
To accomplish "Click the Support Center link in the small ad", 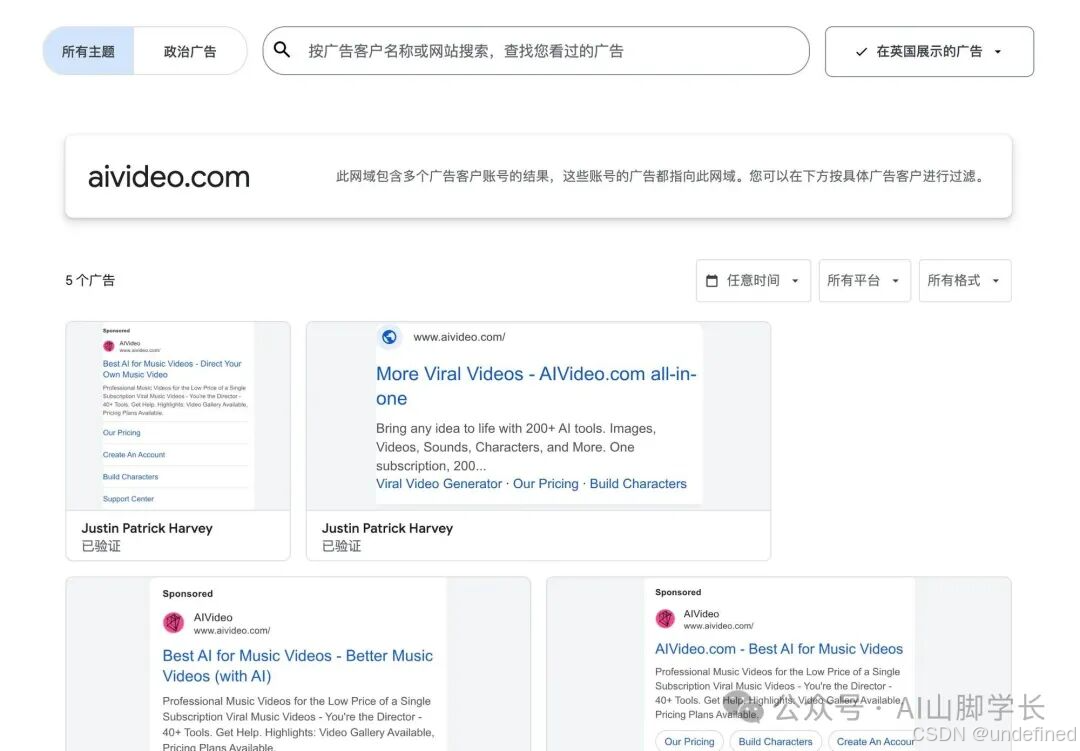I will [128, 499].
